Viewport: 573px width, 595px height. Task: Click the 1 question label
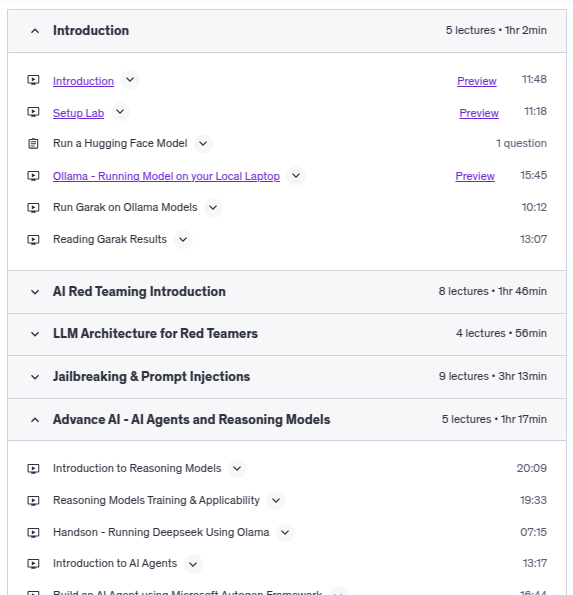tap(521, 143)
